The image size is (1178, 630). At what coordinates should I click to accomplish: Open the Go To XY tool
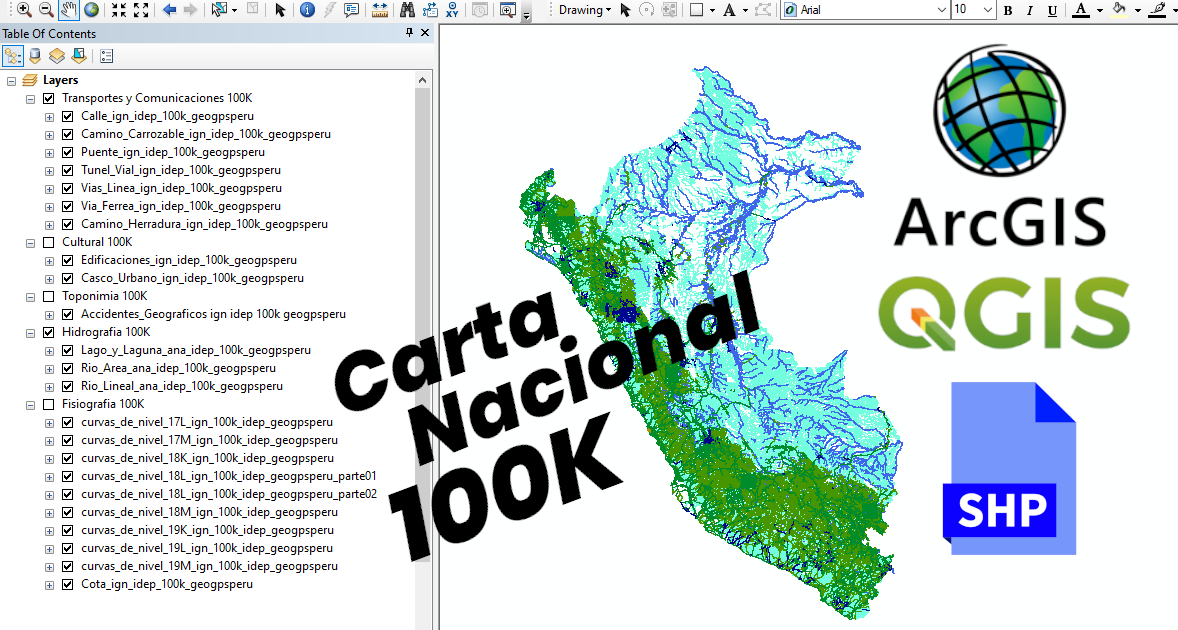pos(450,11)
